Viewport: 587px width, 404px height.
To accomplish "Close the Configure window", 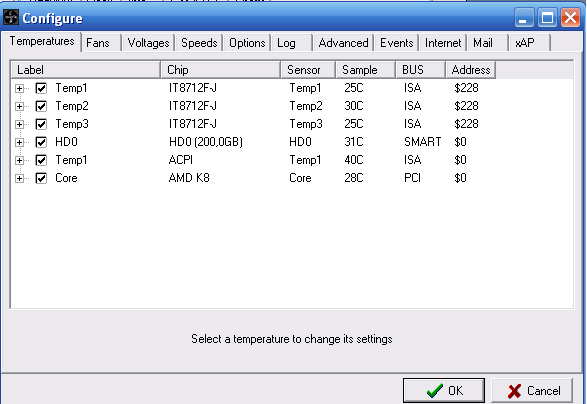I will [x=570, y=18].
